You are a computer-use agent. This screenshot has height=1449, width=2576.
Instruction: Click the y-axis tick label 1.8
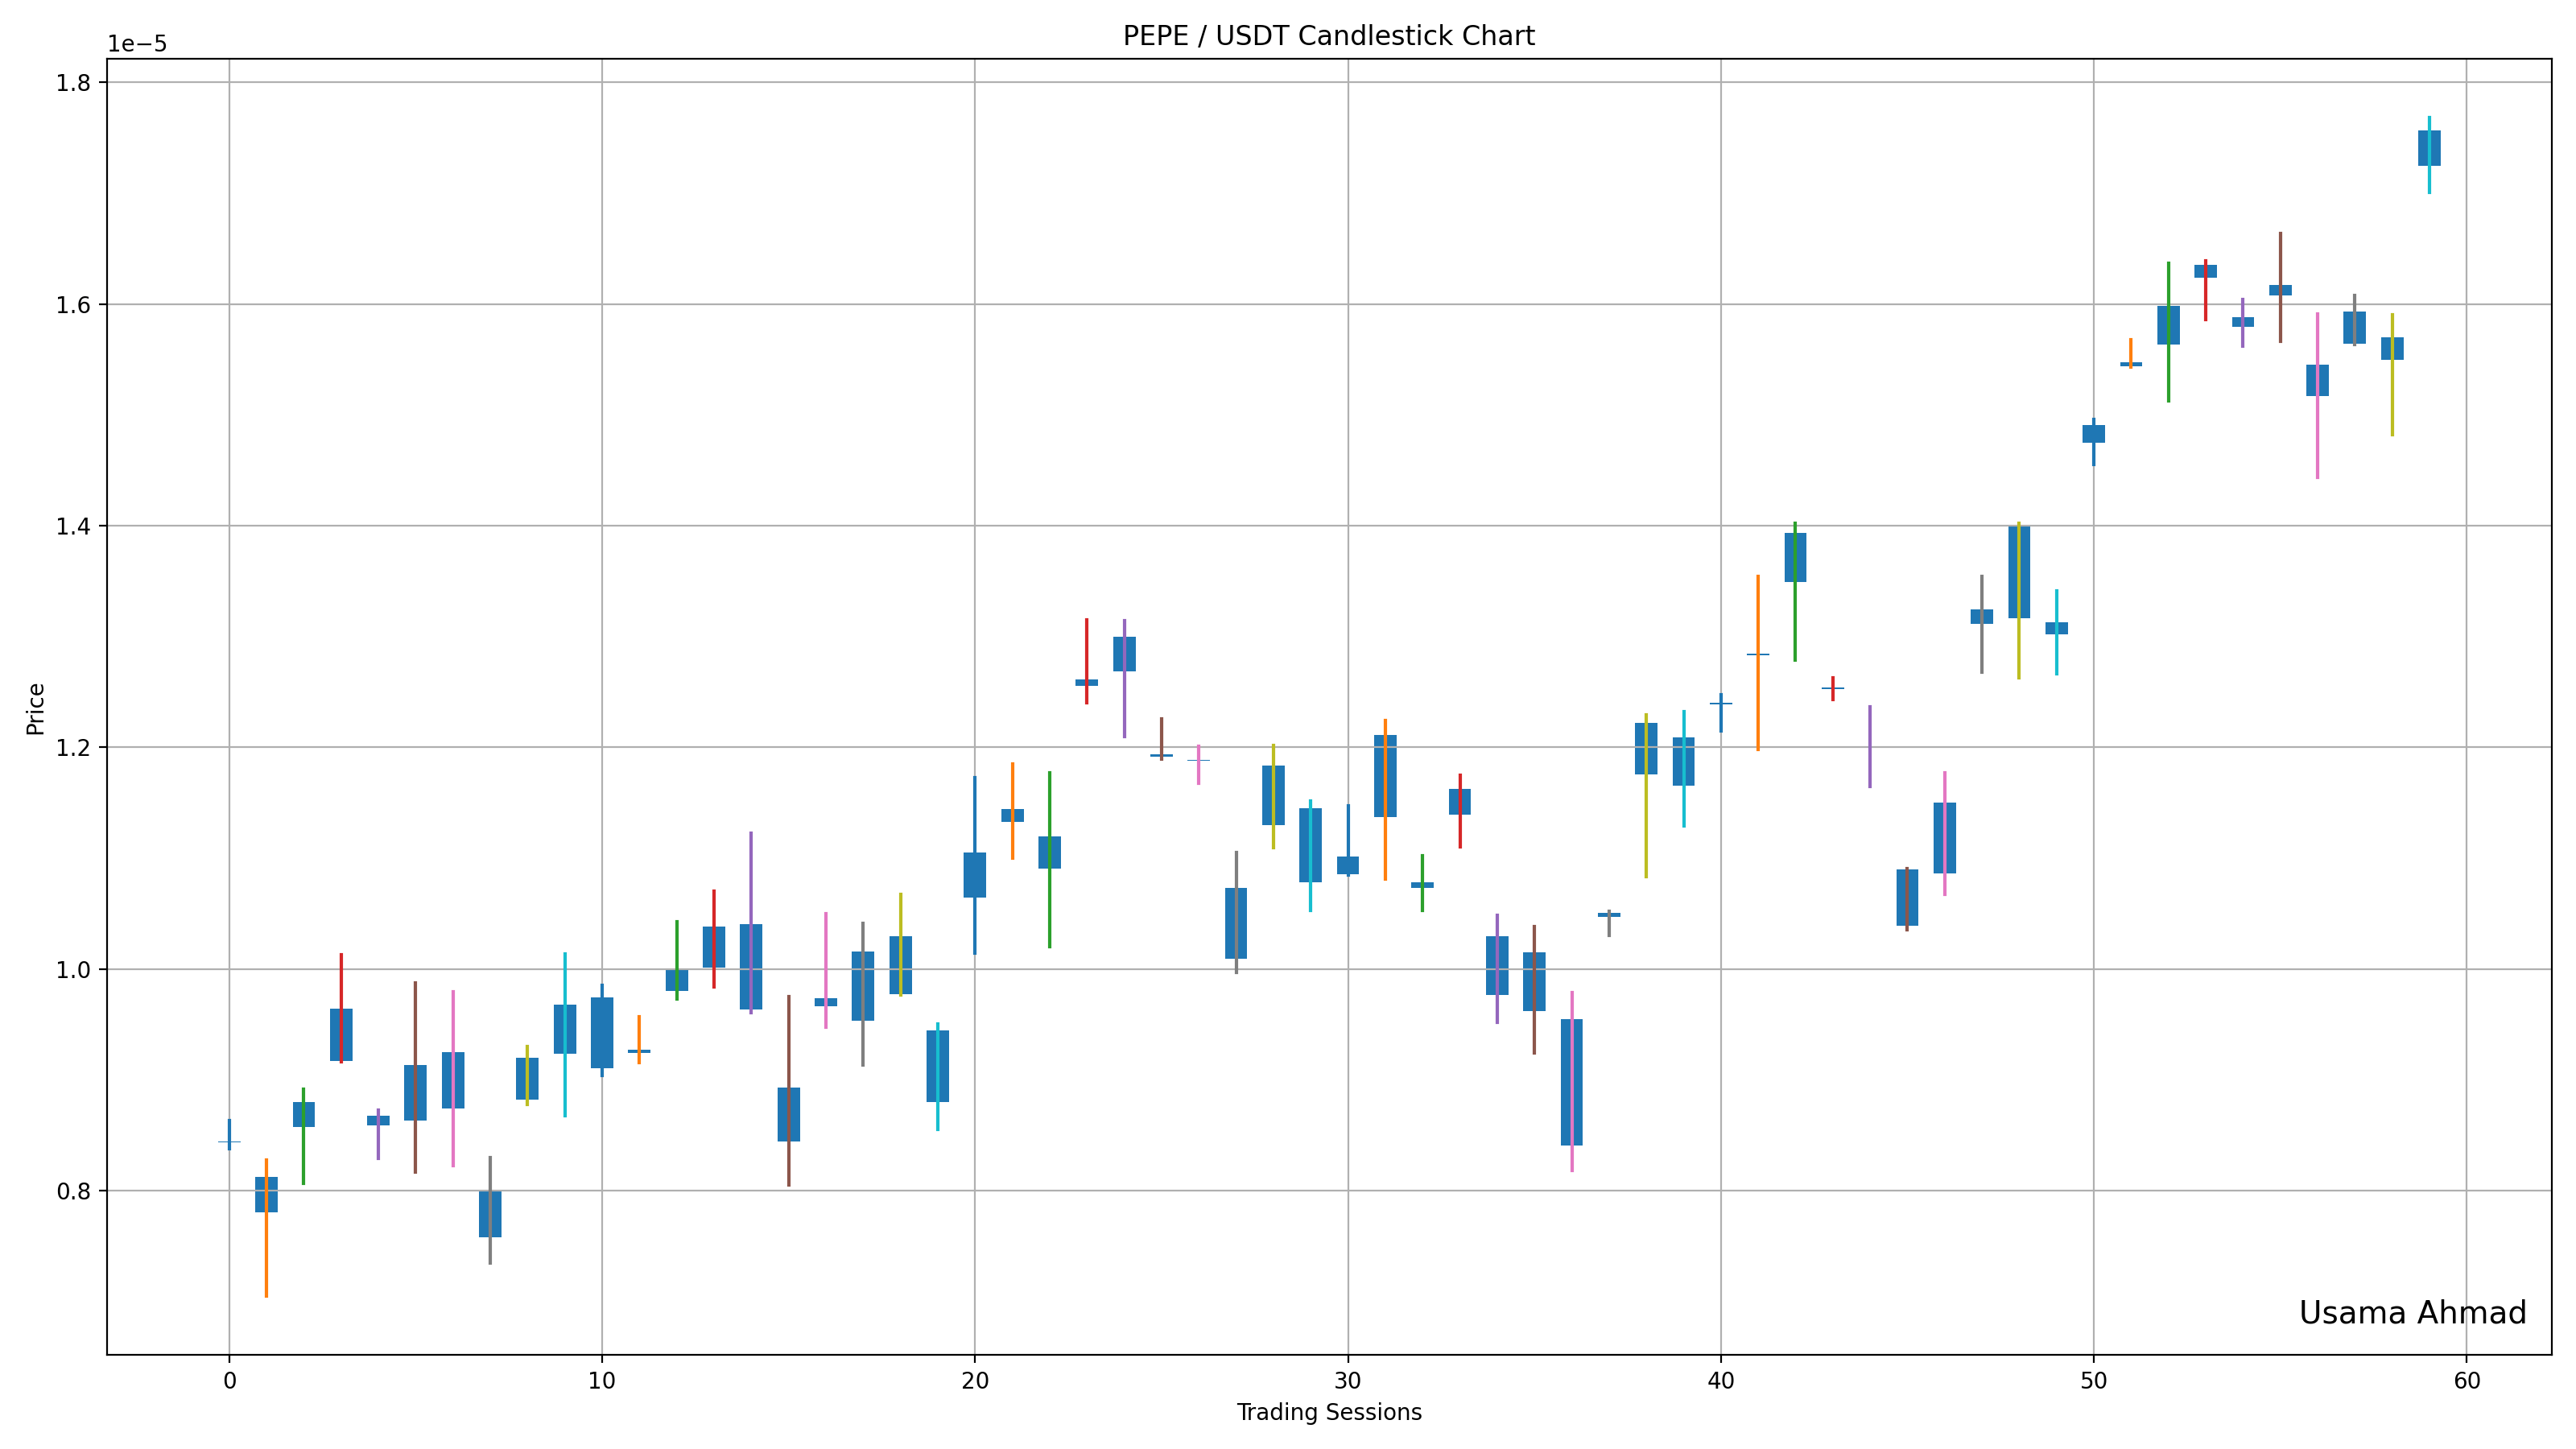(x=72, y=83)
